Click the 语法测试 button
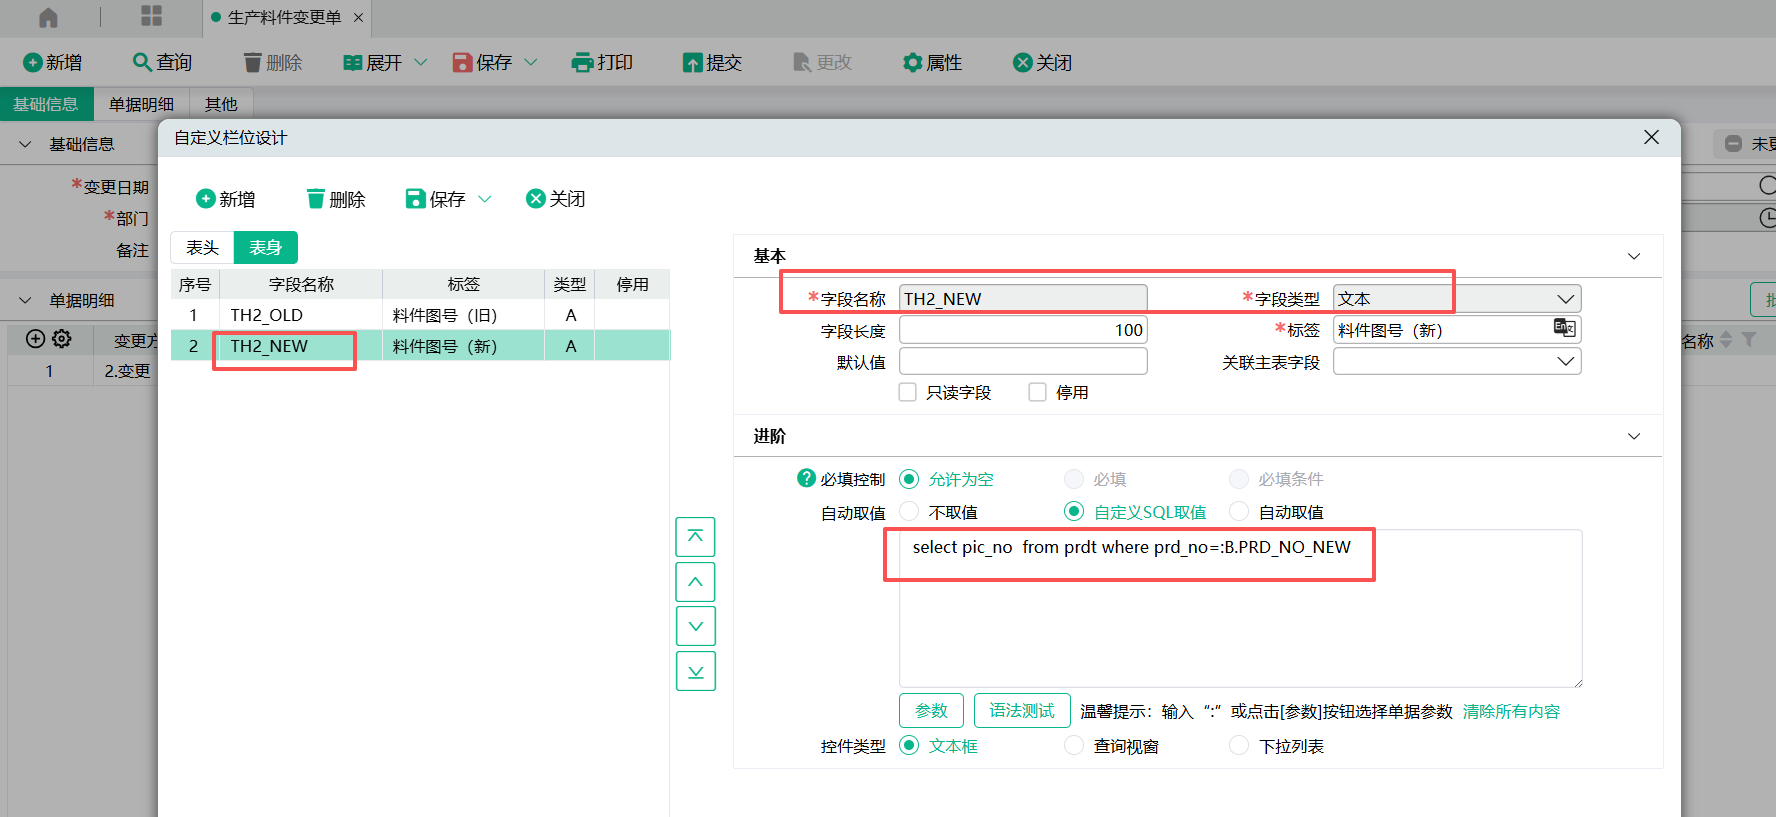This screenshot has height=817, width=1776. point(1022,711)
